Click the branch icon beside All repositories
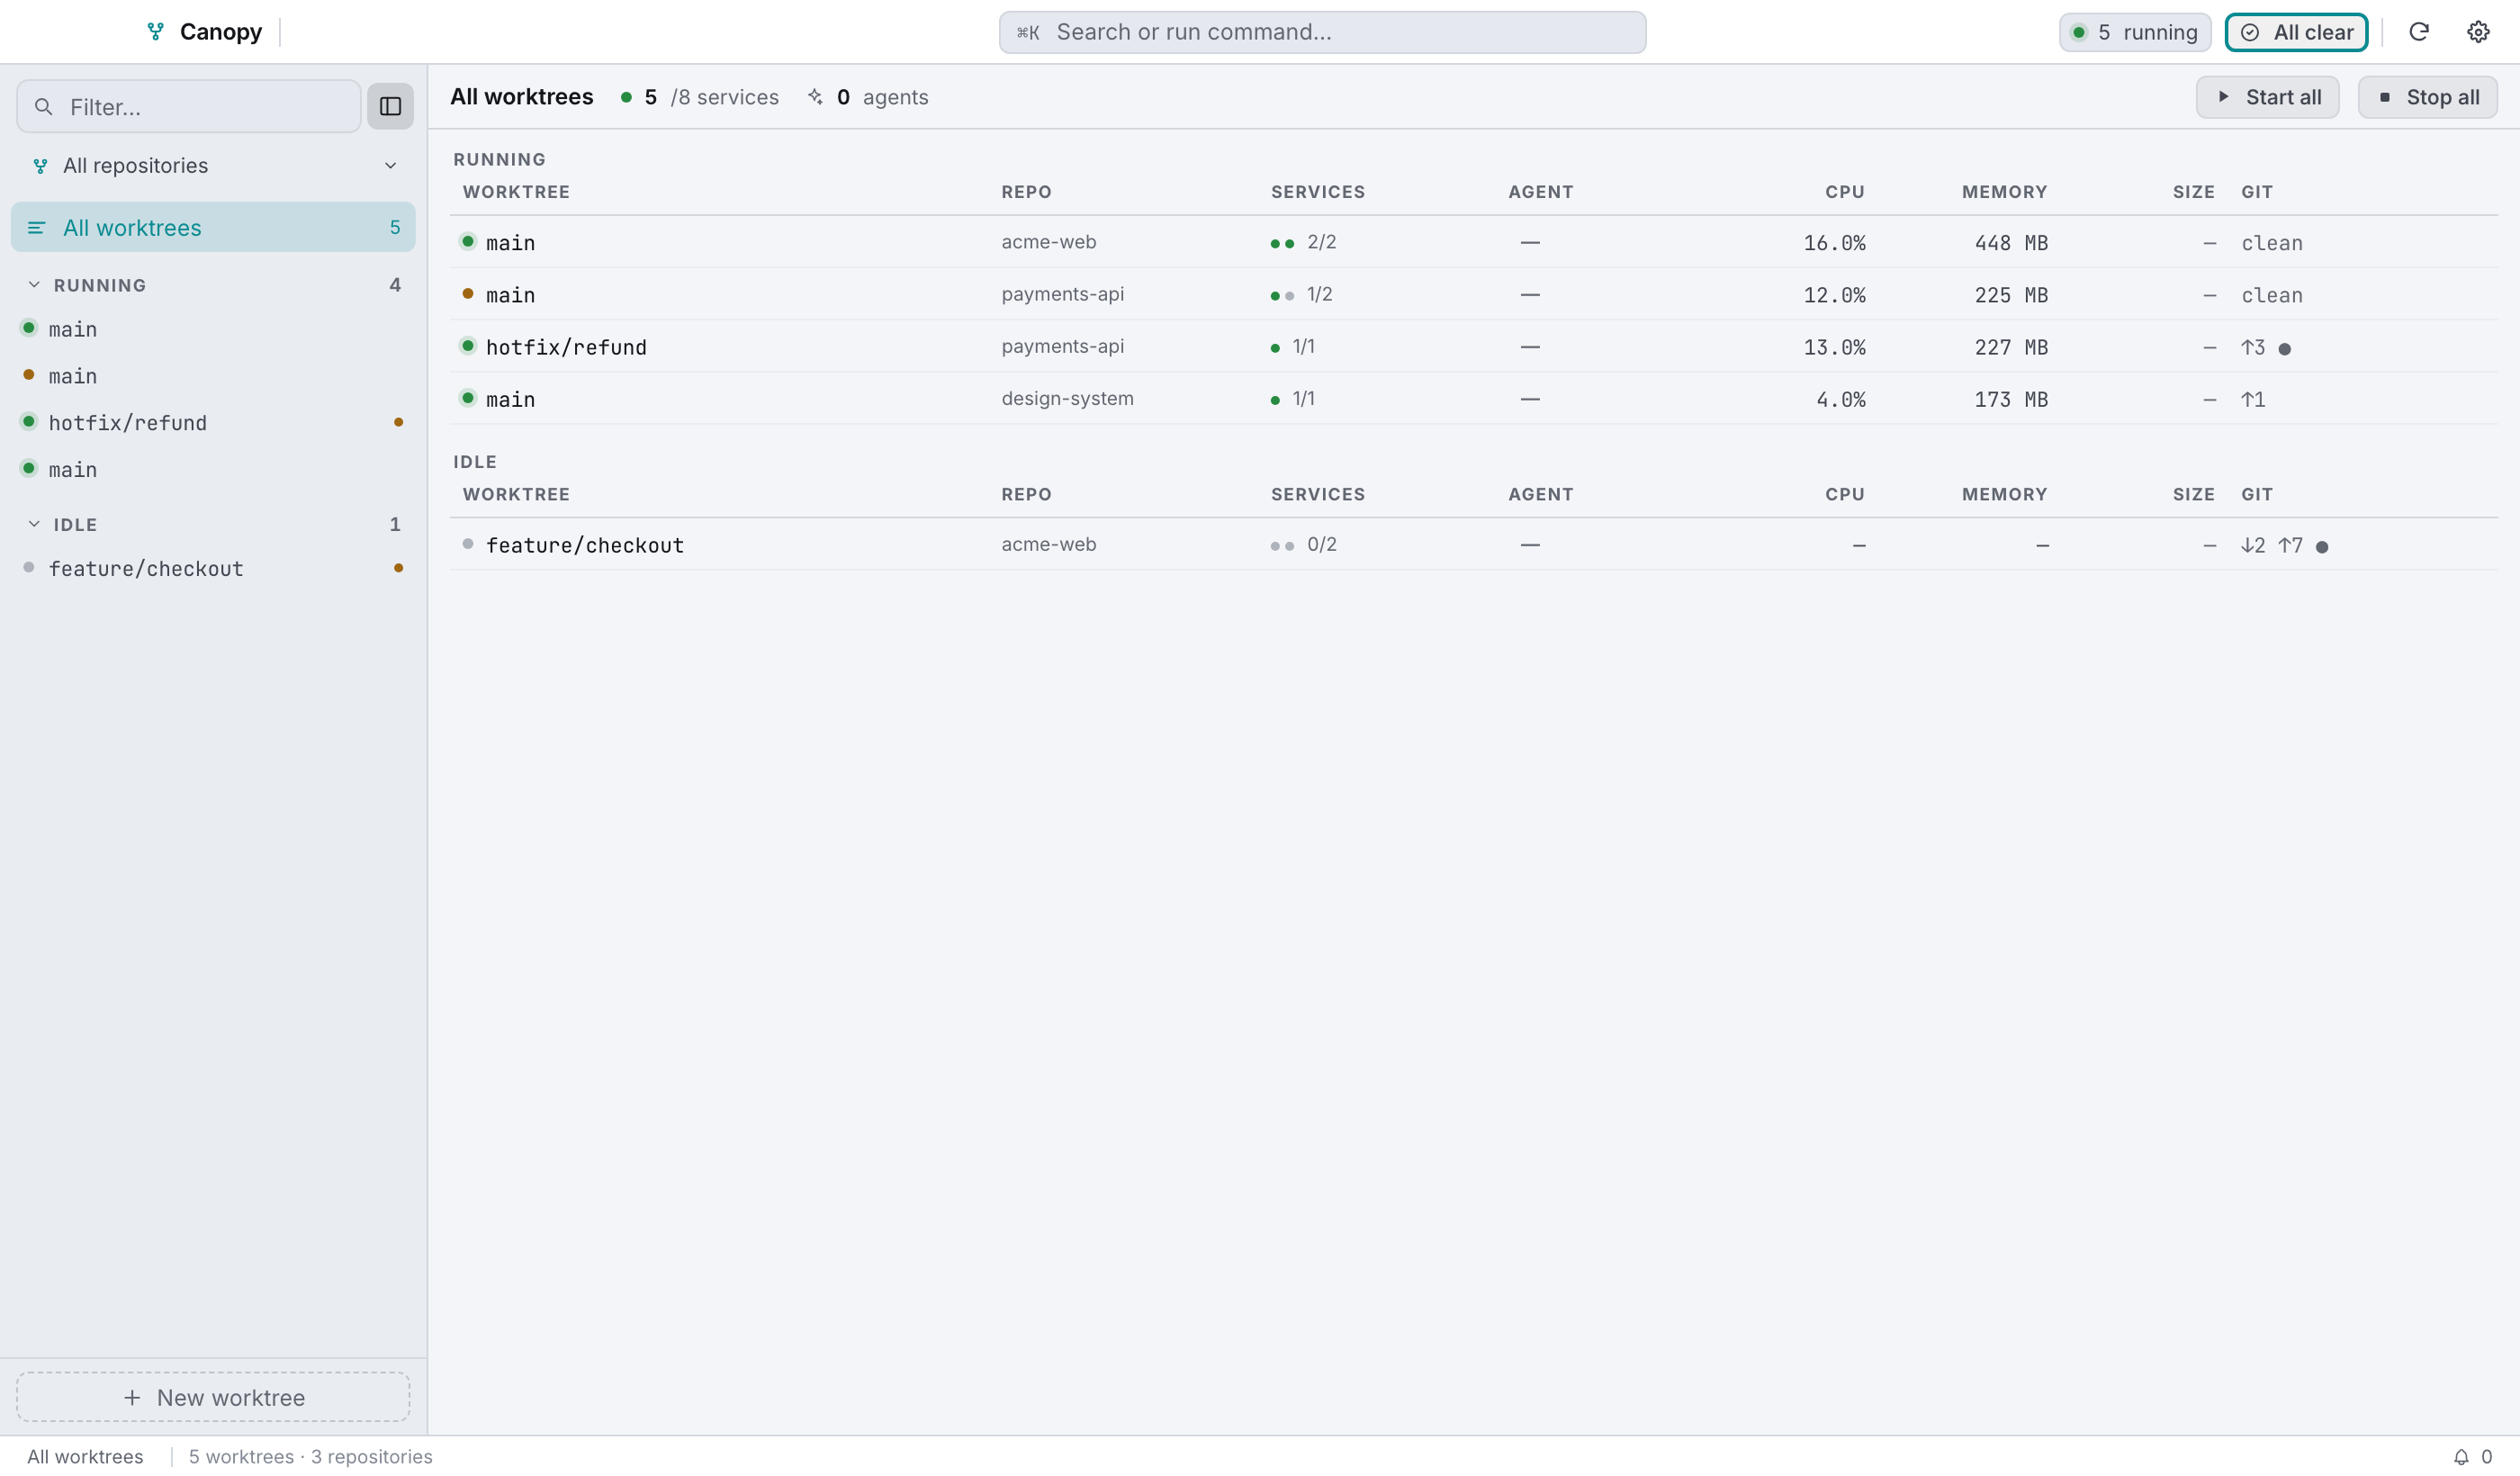Viewport: 2520px width, 1476px height. coord(40,166)
